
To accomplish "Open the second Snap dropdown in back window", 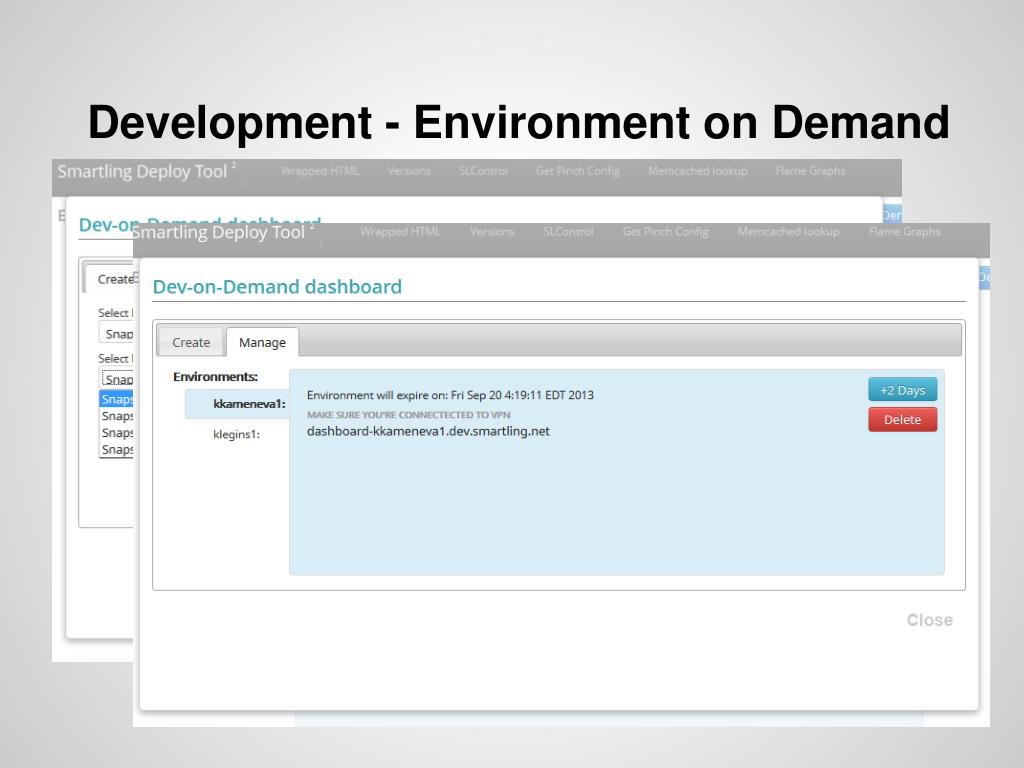I will [116, 379].
